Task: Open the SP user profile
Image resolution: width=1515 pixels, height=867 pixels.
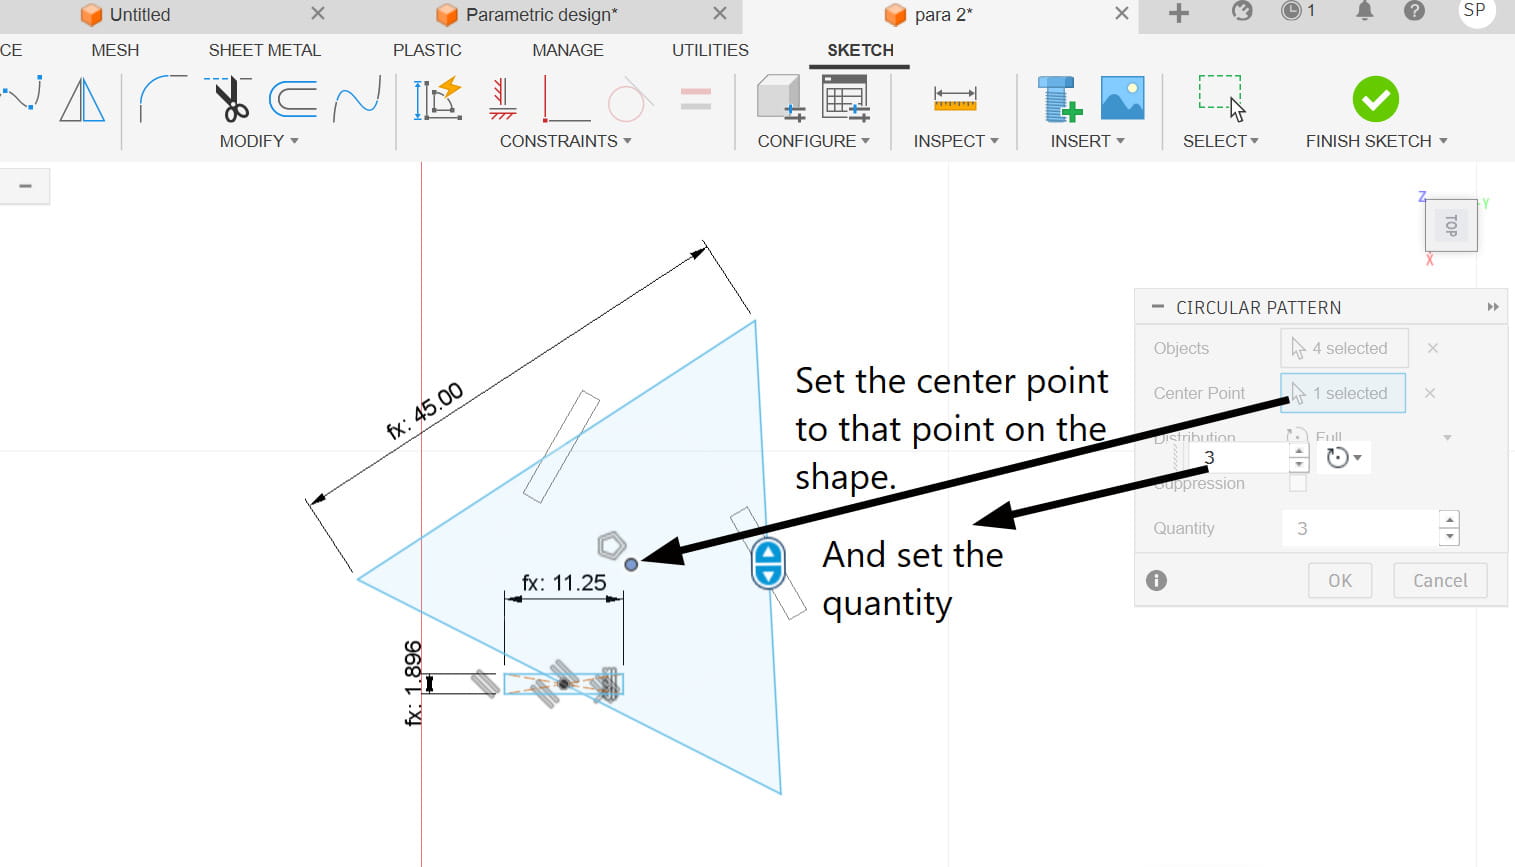Action: 1474,11
